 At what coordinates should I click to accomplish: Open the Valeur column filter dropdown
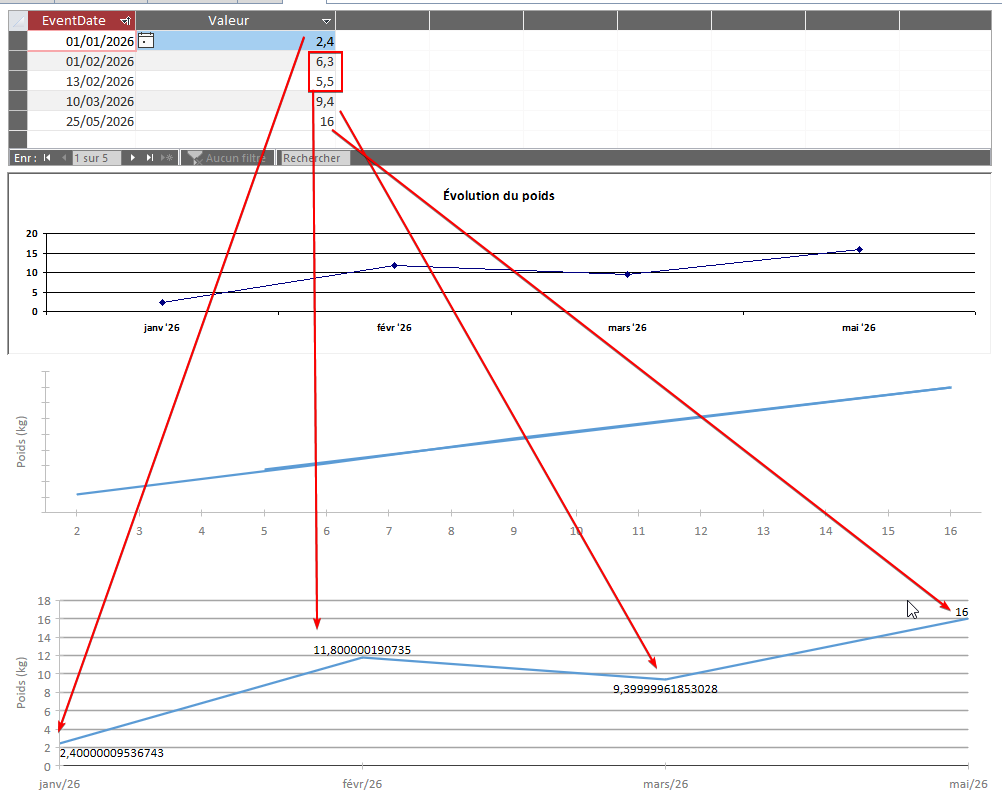click(326, 21)
